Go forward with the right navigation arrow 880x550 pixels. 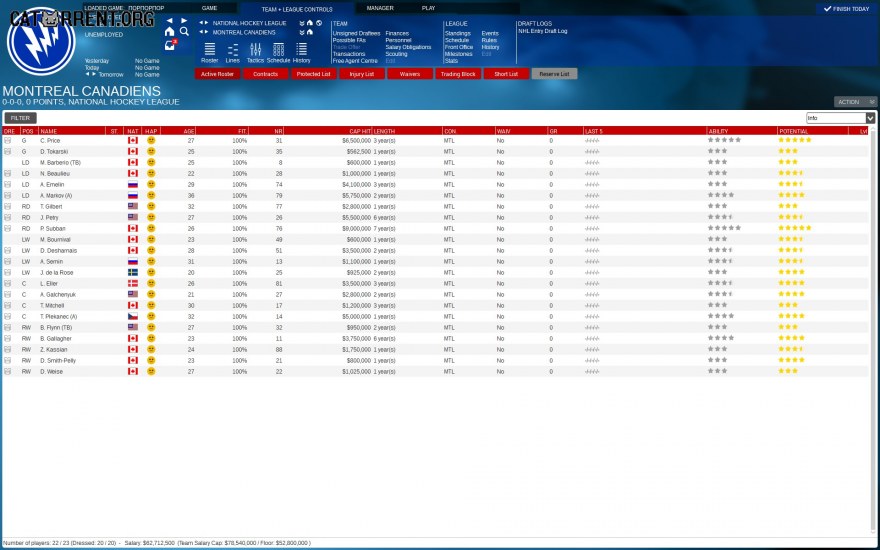point(184,21)
